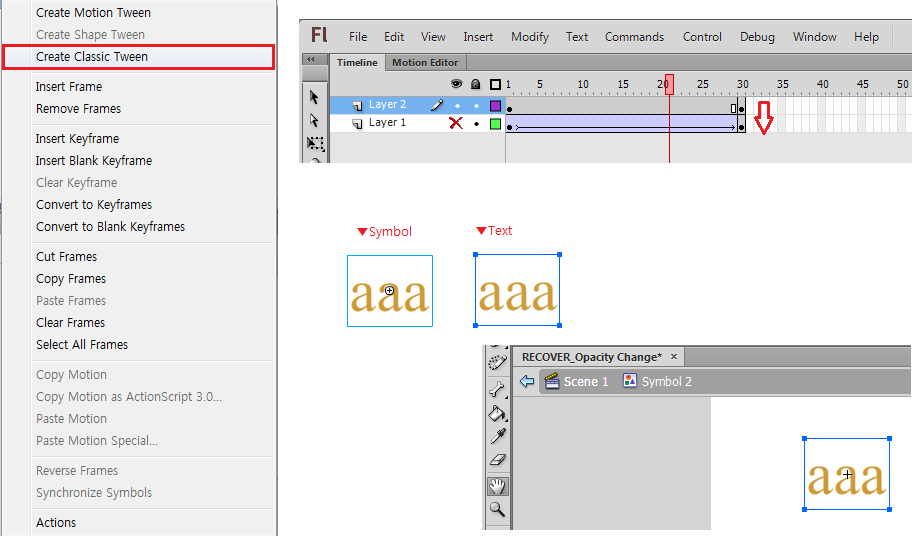
Task: Open the File menu
Action: (x=358, y=36)
